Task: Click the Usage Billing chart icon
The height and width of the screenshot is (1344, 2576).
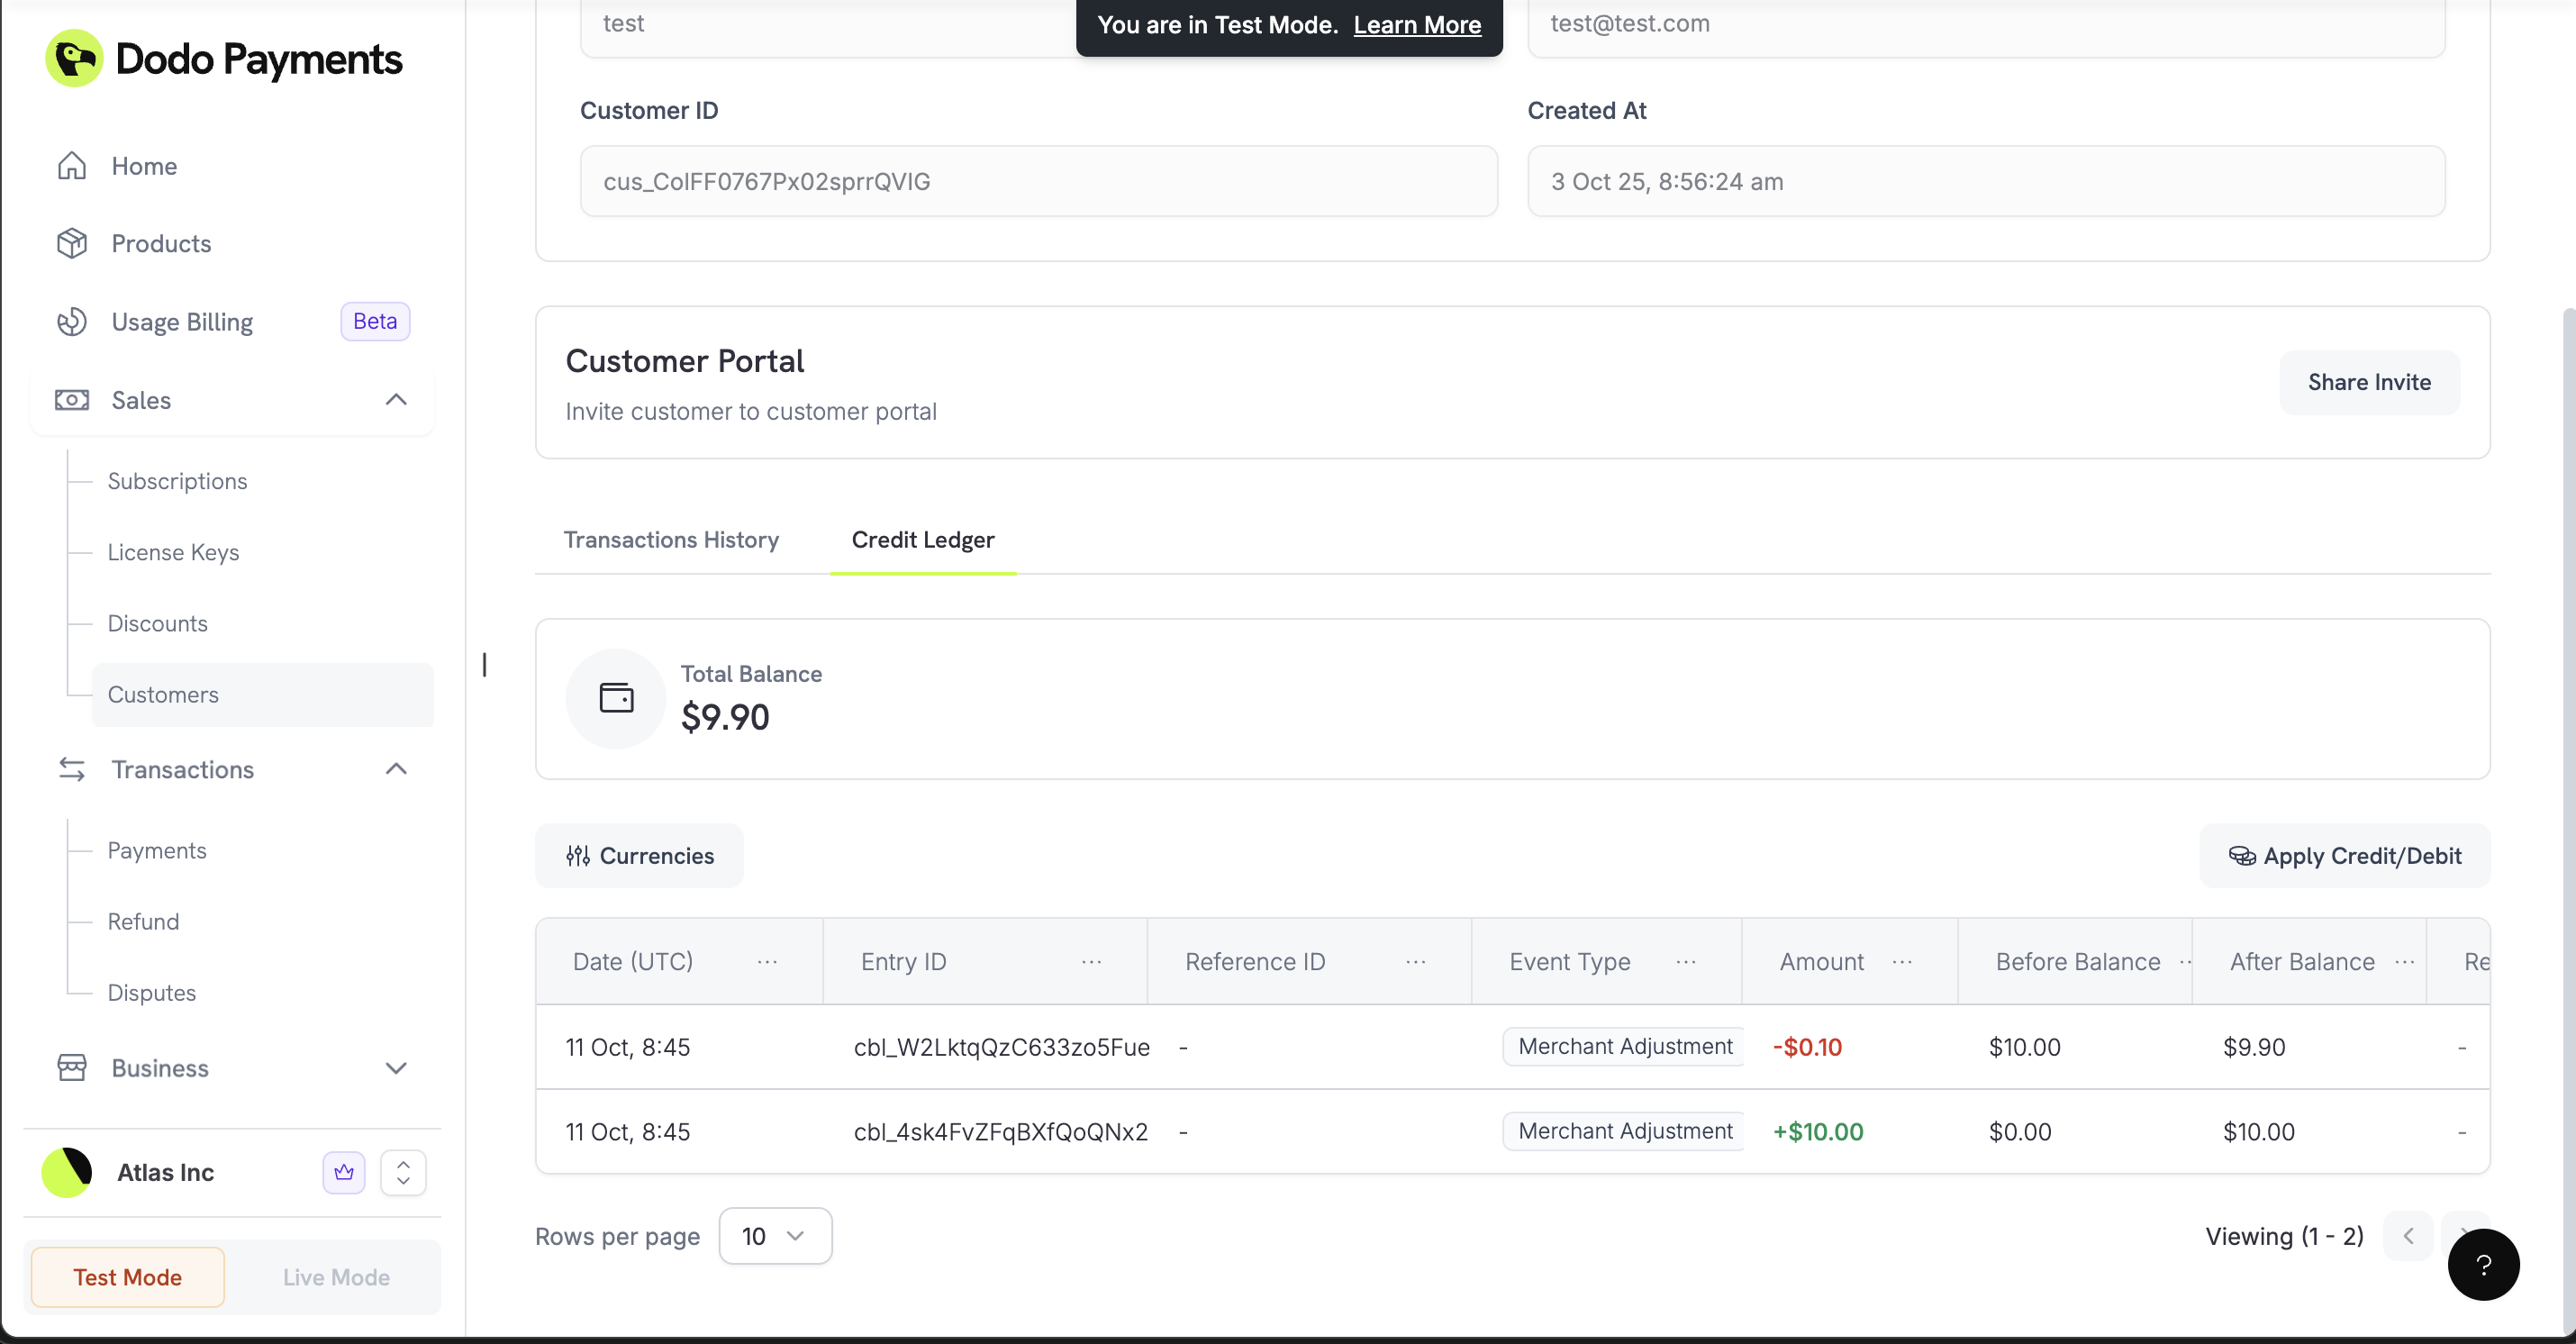Action: [x=72, y=322]
